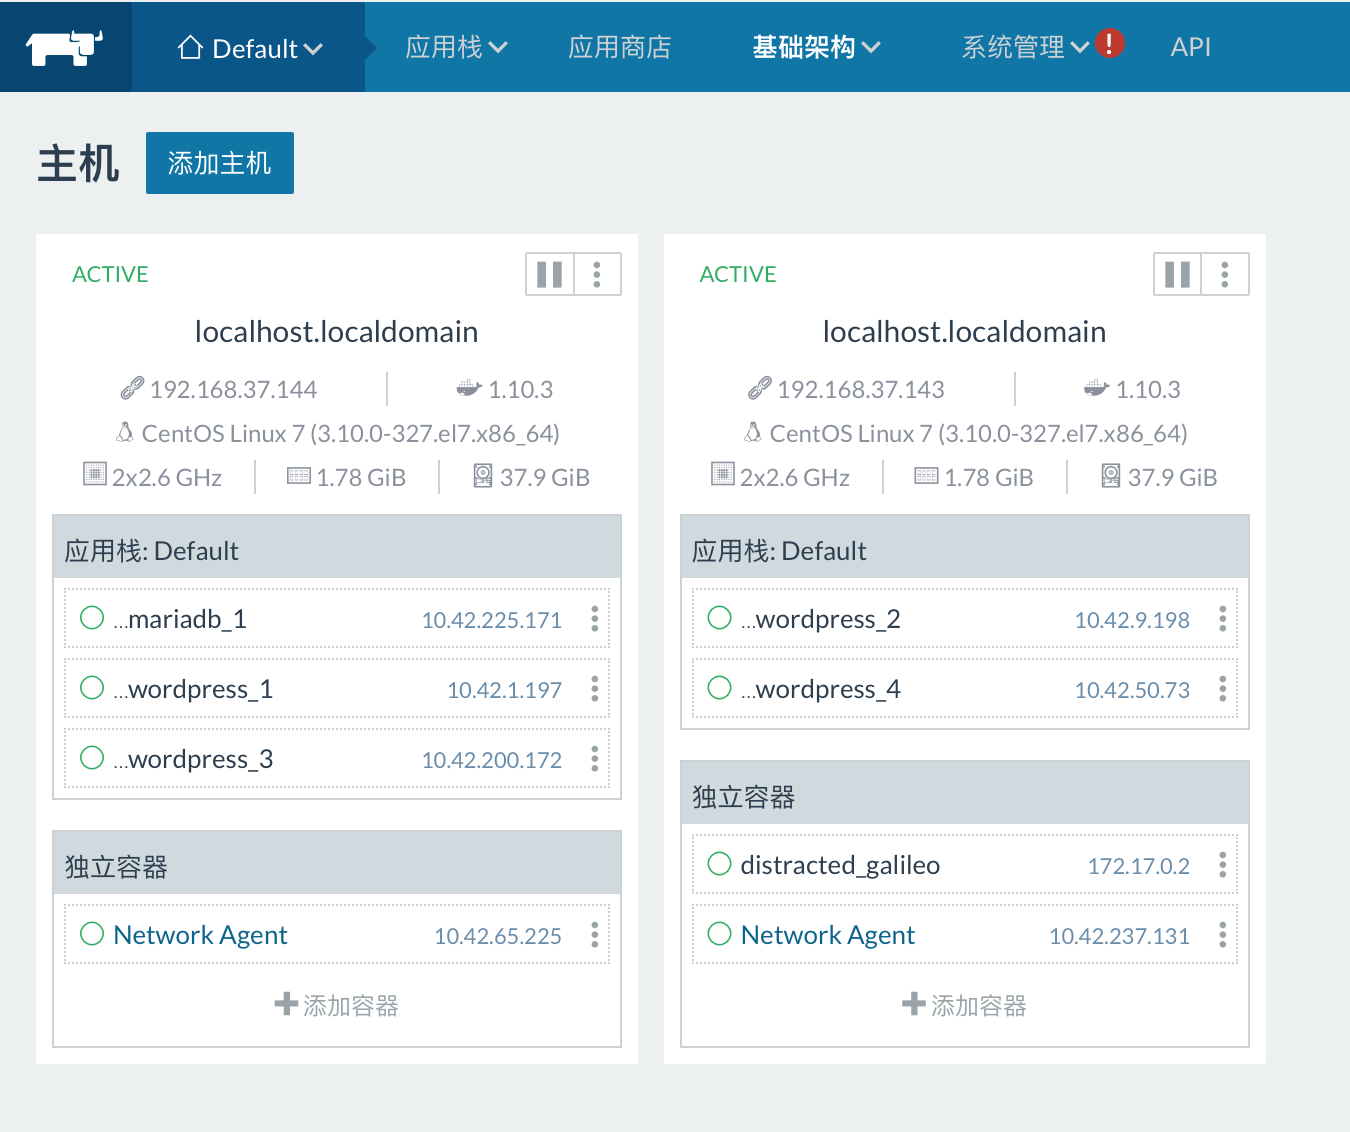This screenshot has width=1350, height=1132.
Task: Click the link icon beside 192.168.37.143
Action: pyautogui.click(x=760, y=388)
